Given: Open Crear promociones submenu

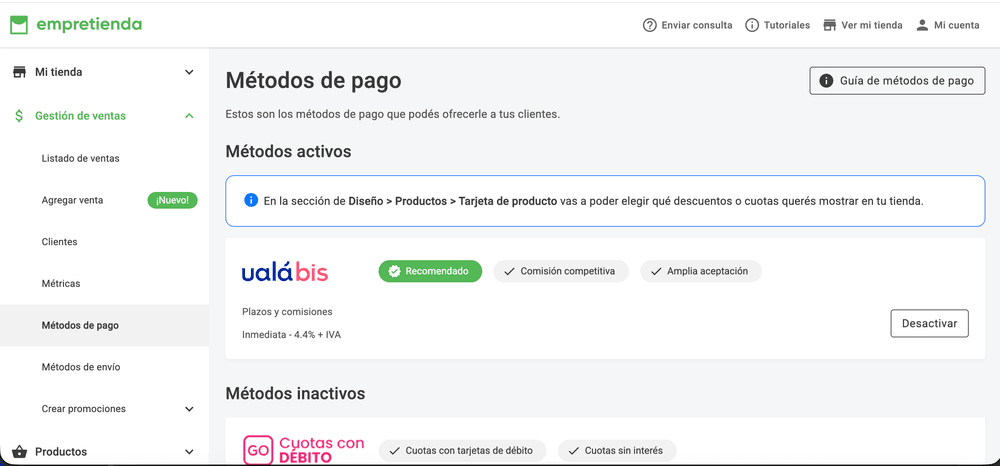Looking at the screenshot, I should pos(84,409).
